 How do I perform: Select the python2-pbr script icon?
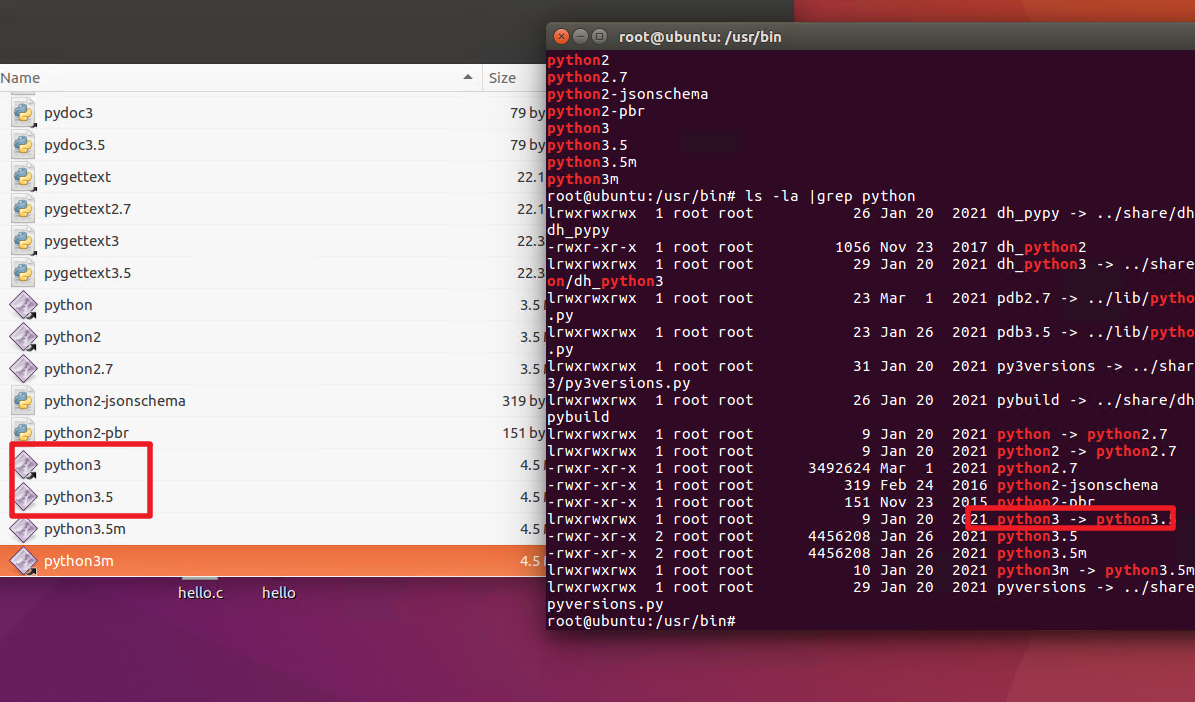coord(24,431)
